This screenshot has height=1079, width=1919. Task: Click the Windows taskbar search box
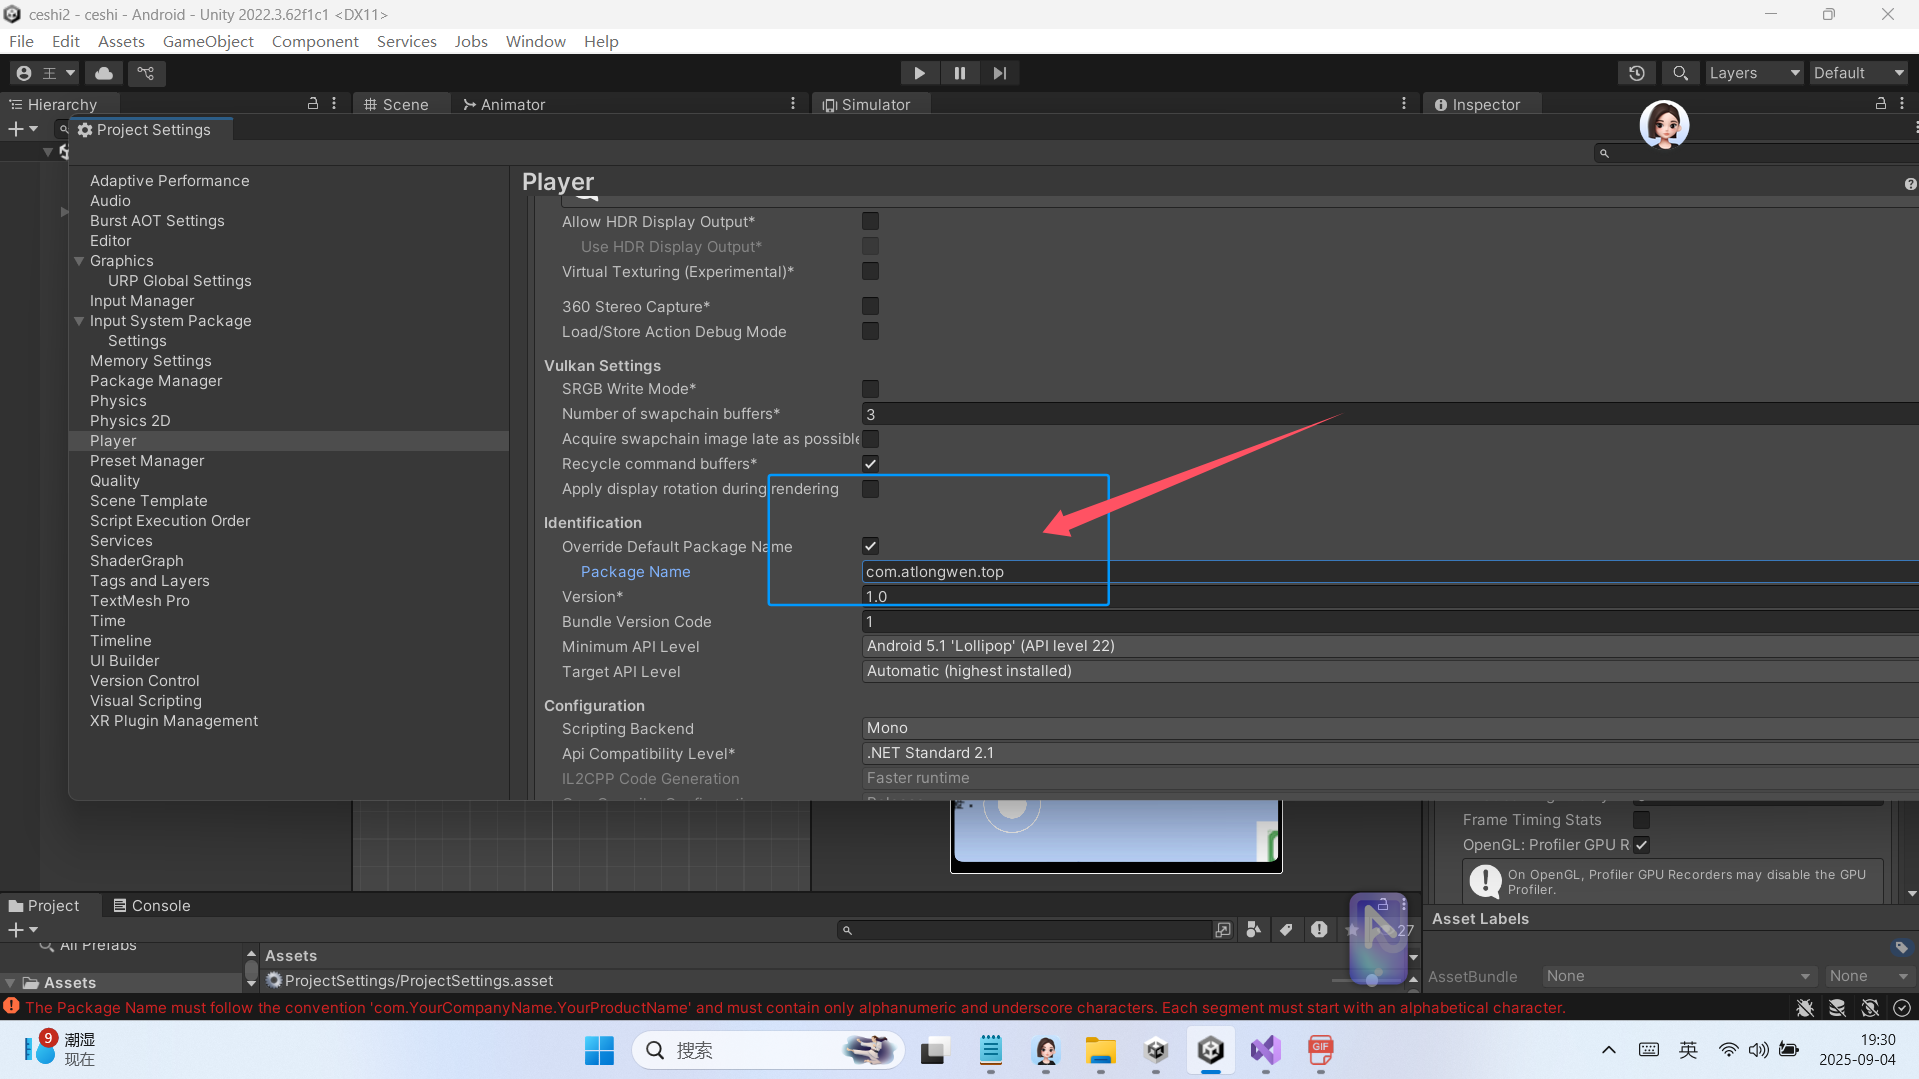tap(768, 1050)
